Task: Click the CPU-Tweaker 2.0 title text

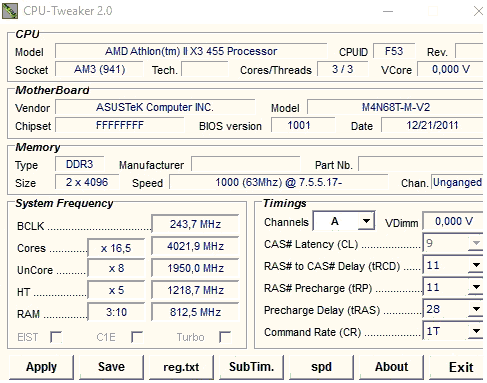Action: tap(68, 11)
